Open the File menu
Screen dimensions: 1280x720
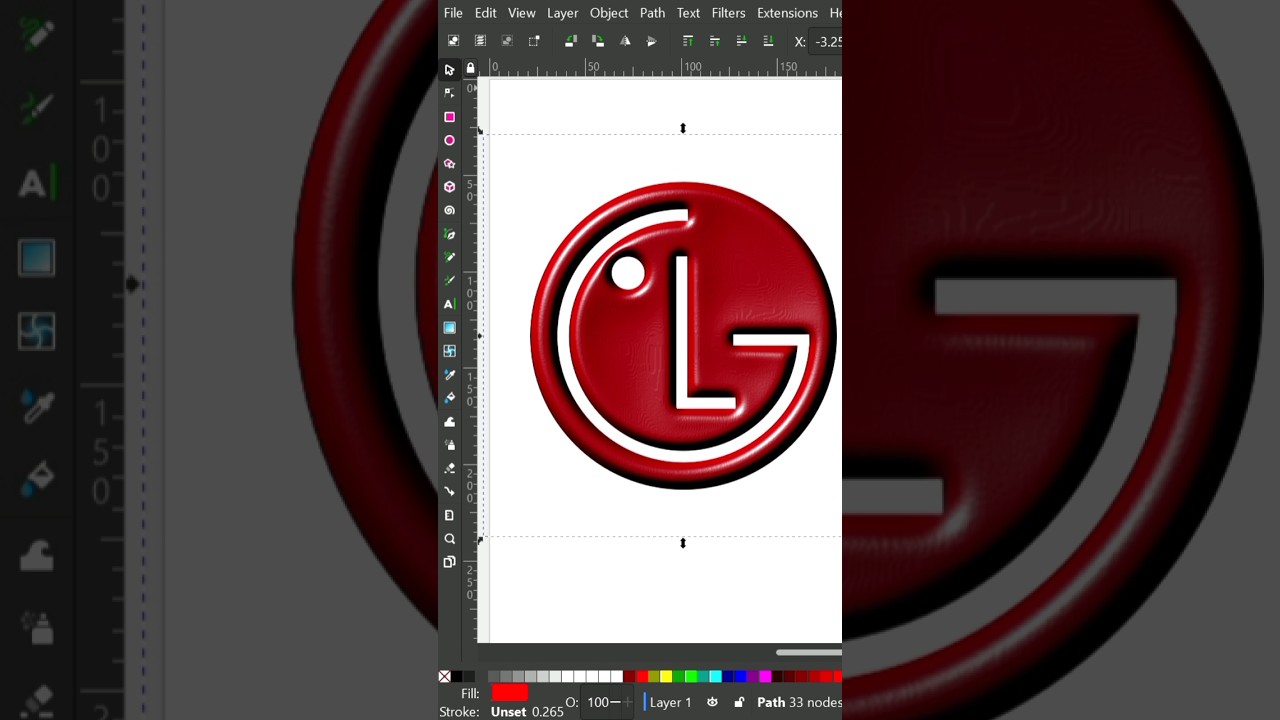point(453,13)
